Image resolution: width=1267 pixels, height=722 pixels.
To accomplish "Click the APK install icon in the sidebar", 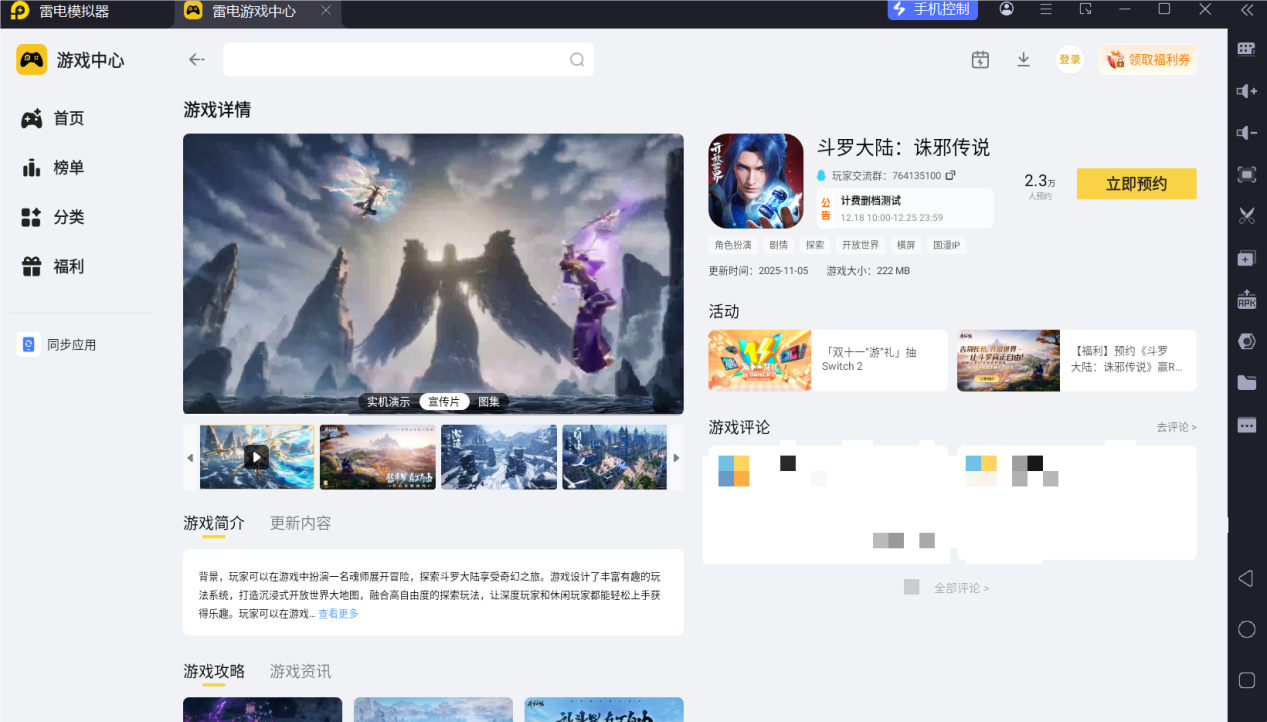I will pyautogui.click(x=1245, y=299).
